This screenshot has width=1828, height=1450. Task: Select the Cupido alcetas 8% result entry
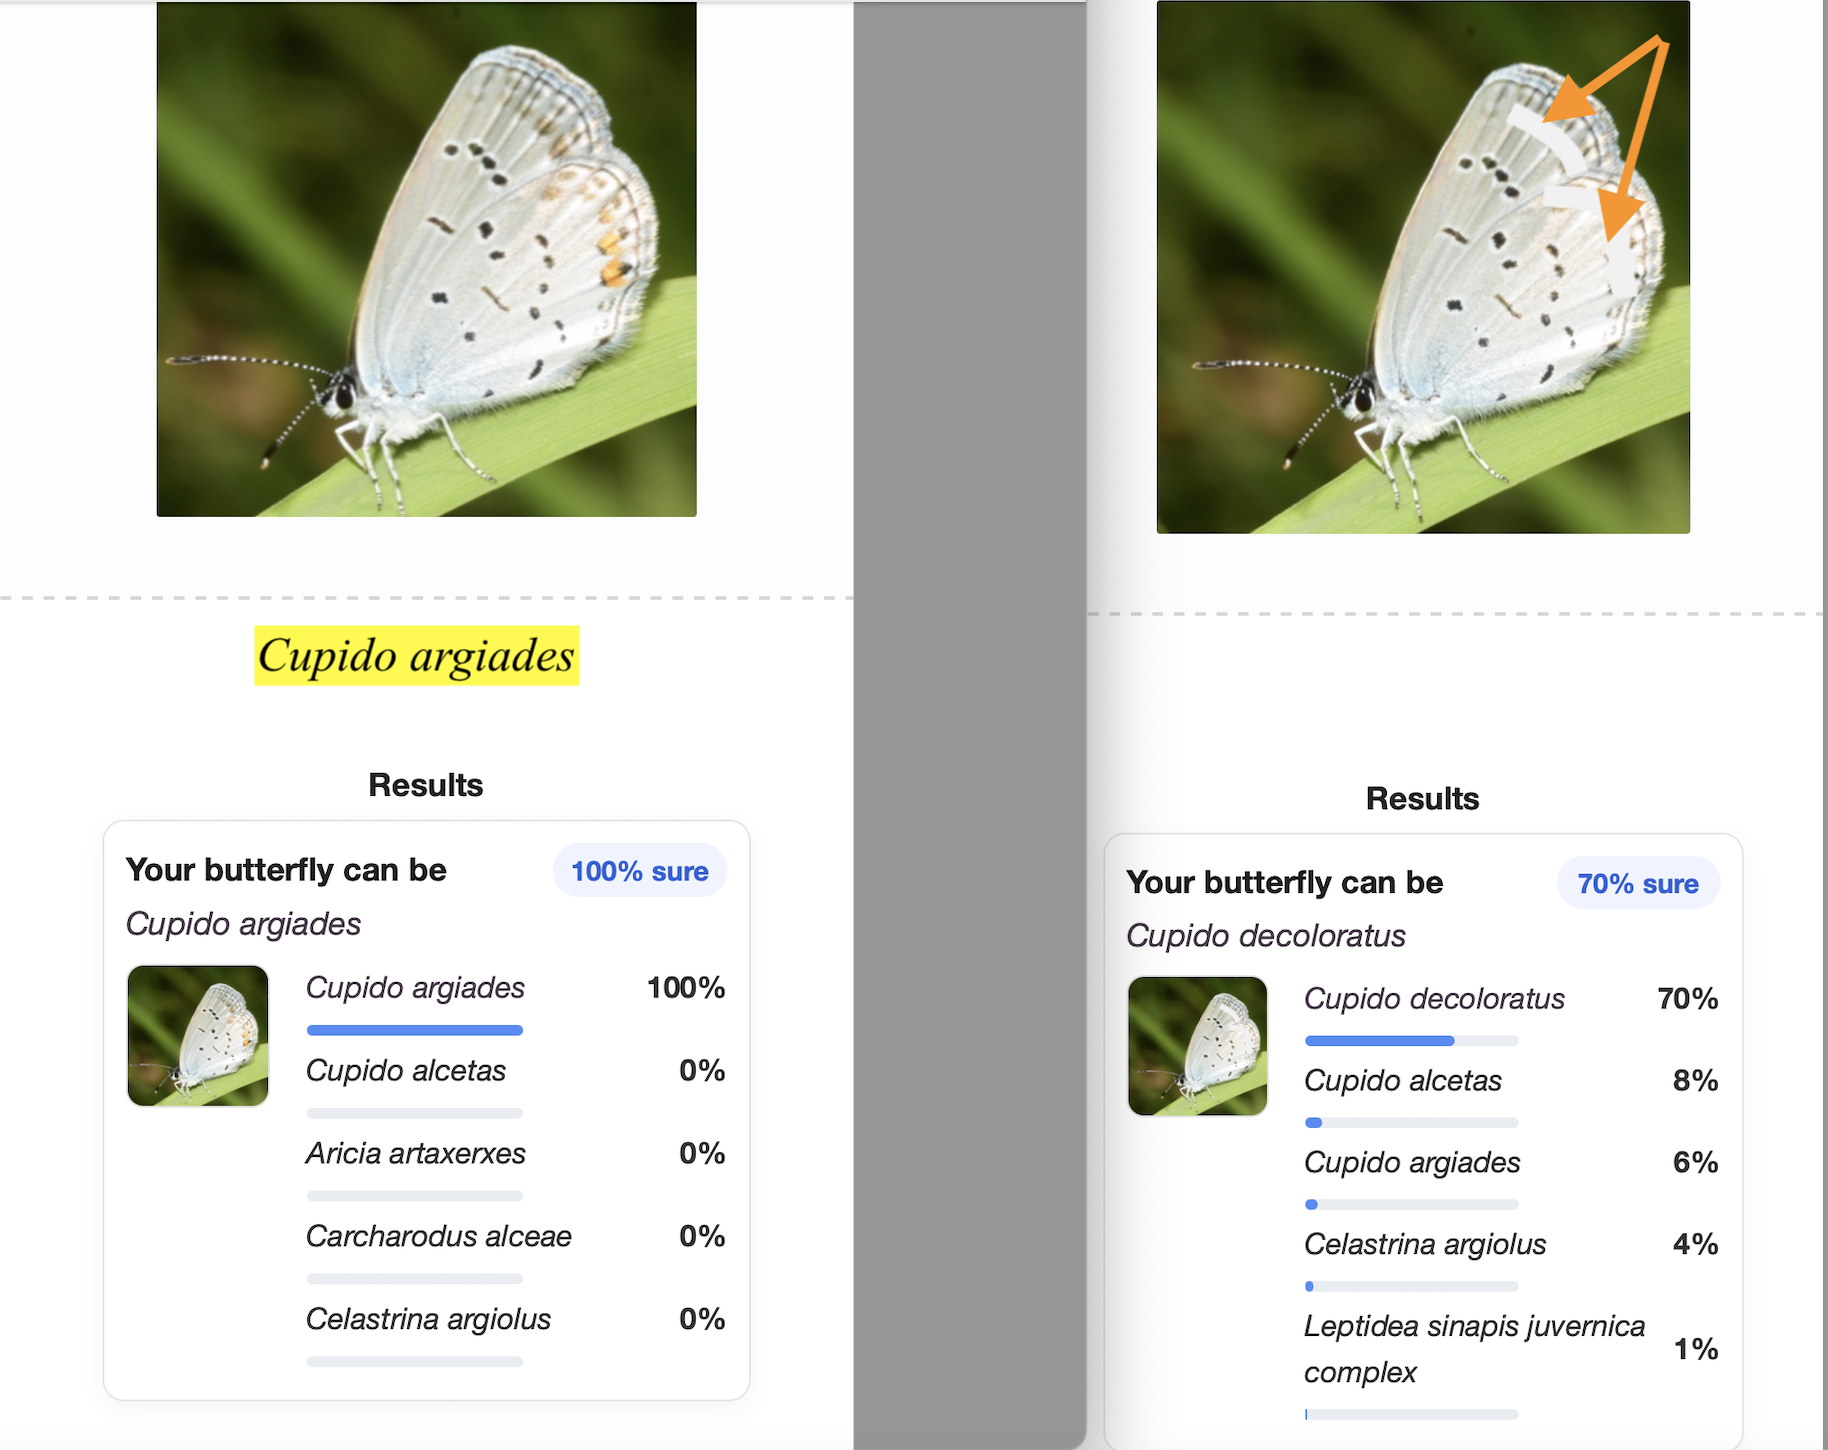pyautogui.click(x=1402, y=1081)
